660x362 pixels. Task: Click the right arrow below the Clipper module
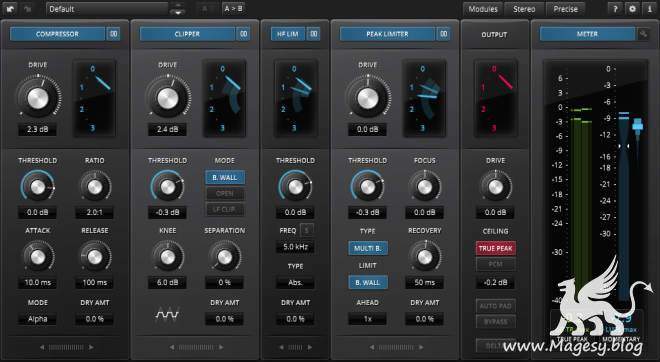click(221, 347)
